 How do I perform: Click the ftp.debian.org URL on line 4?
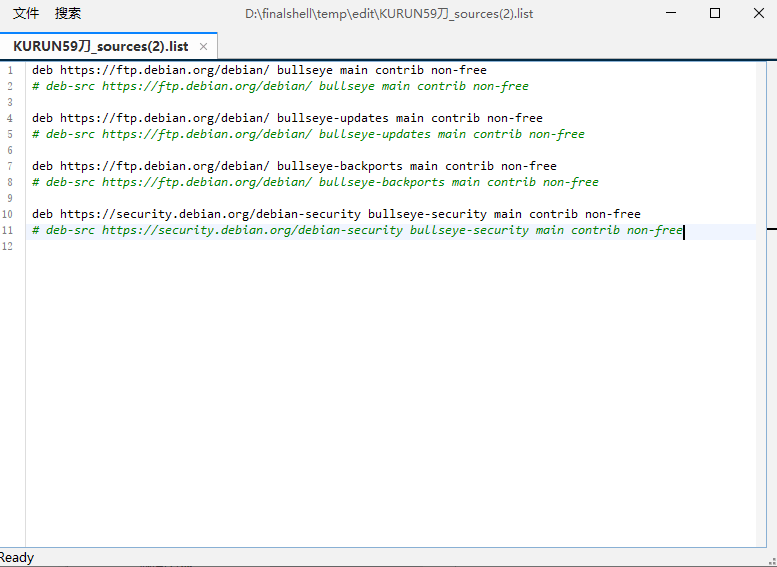(164, 118)
